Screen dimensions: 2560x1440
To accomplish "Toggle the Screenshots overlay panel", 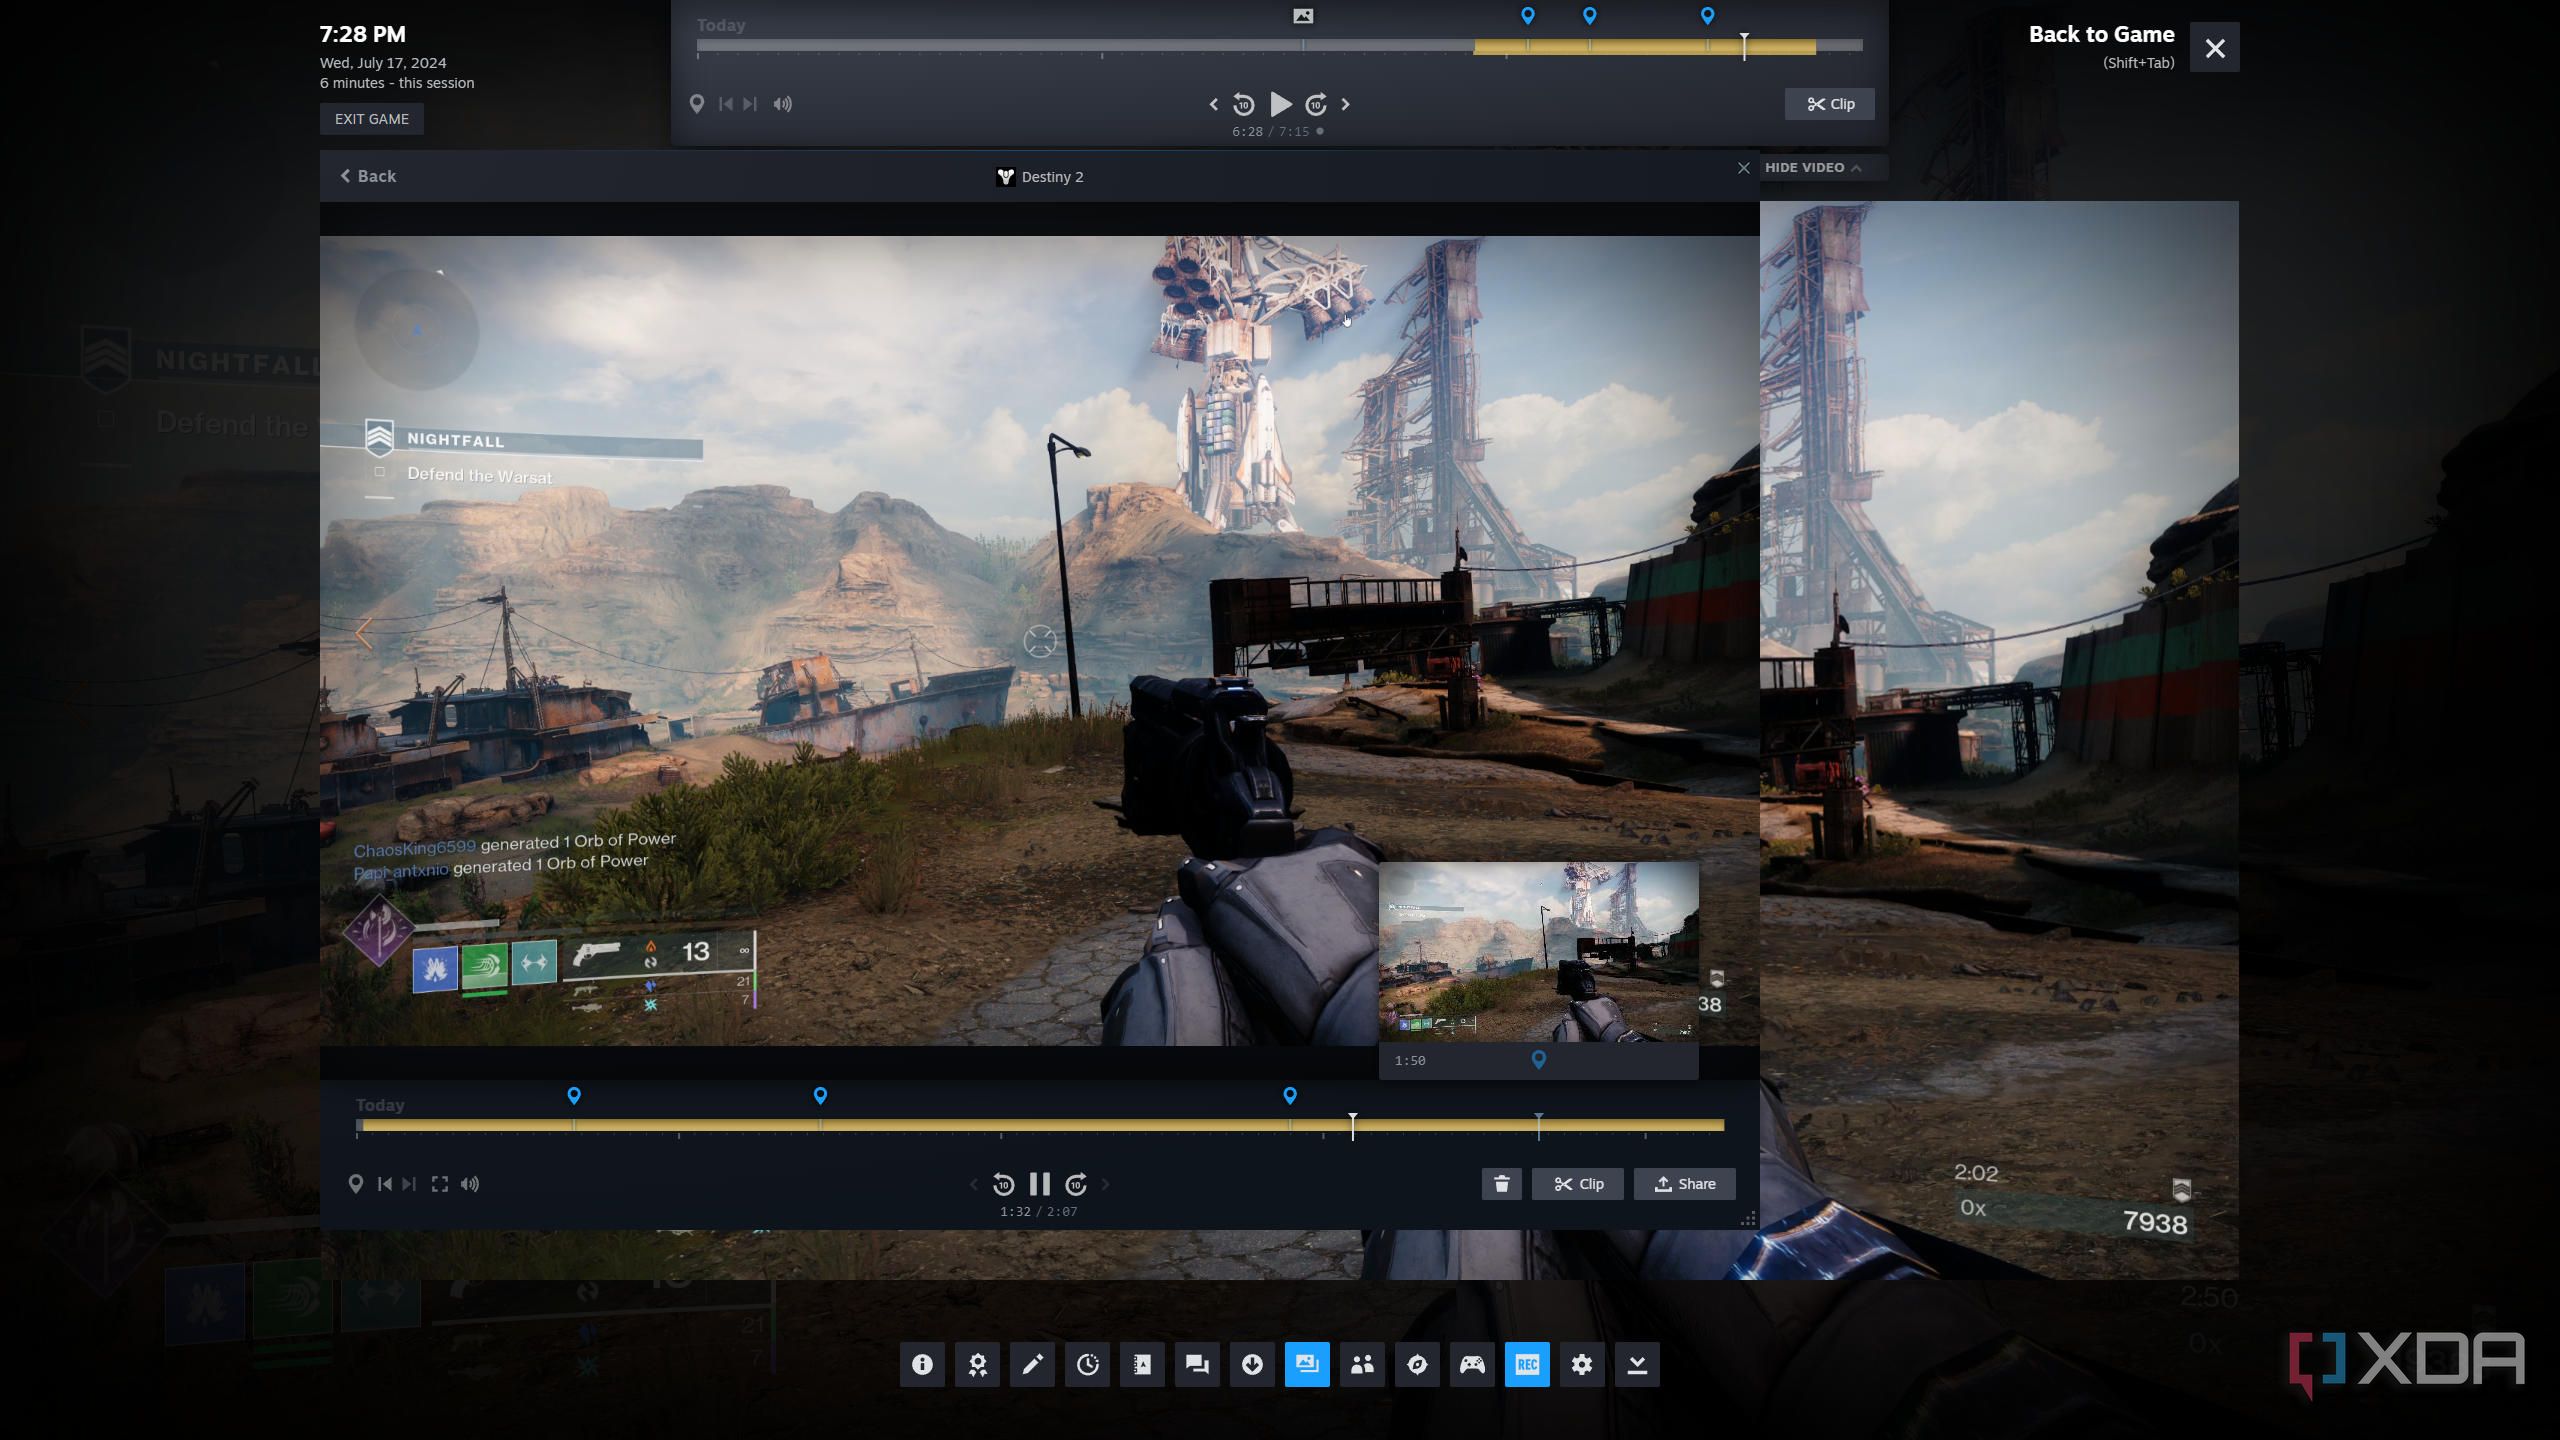I will pos(1307,1364).
